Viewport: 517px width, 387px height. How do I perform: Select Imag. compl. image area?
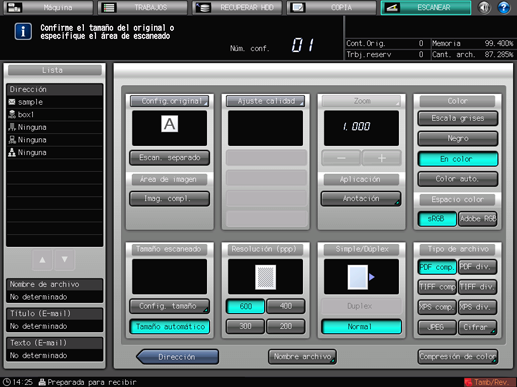(169, 199)
